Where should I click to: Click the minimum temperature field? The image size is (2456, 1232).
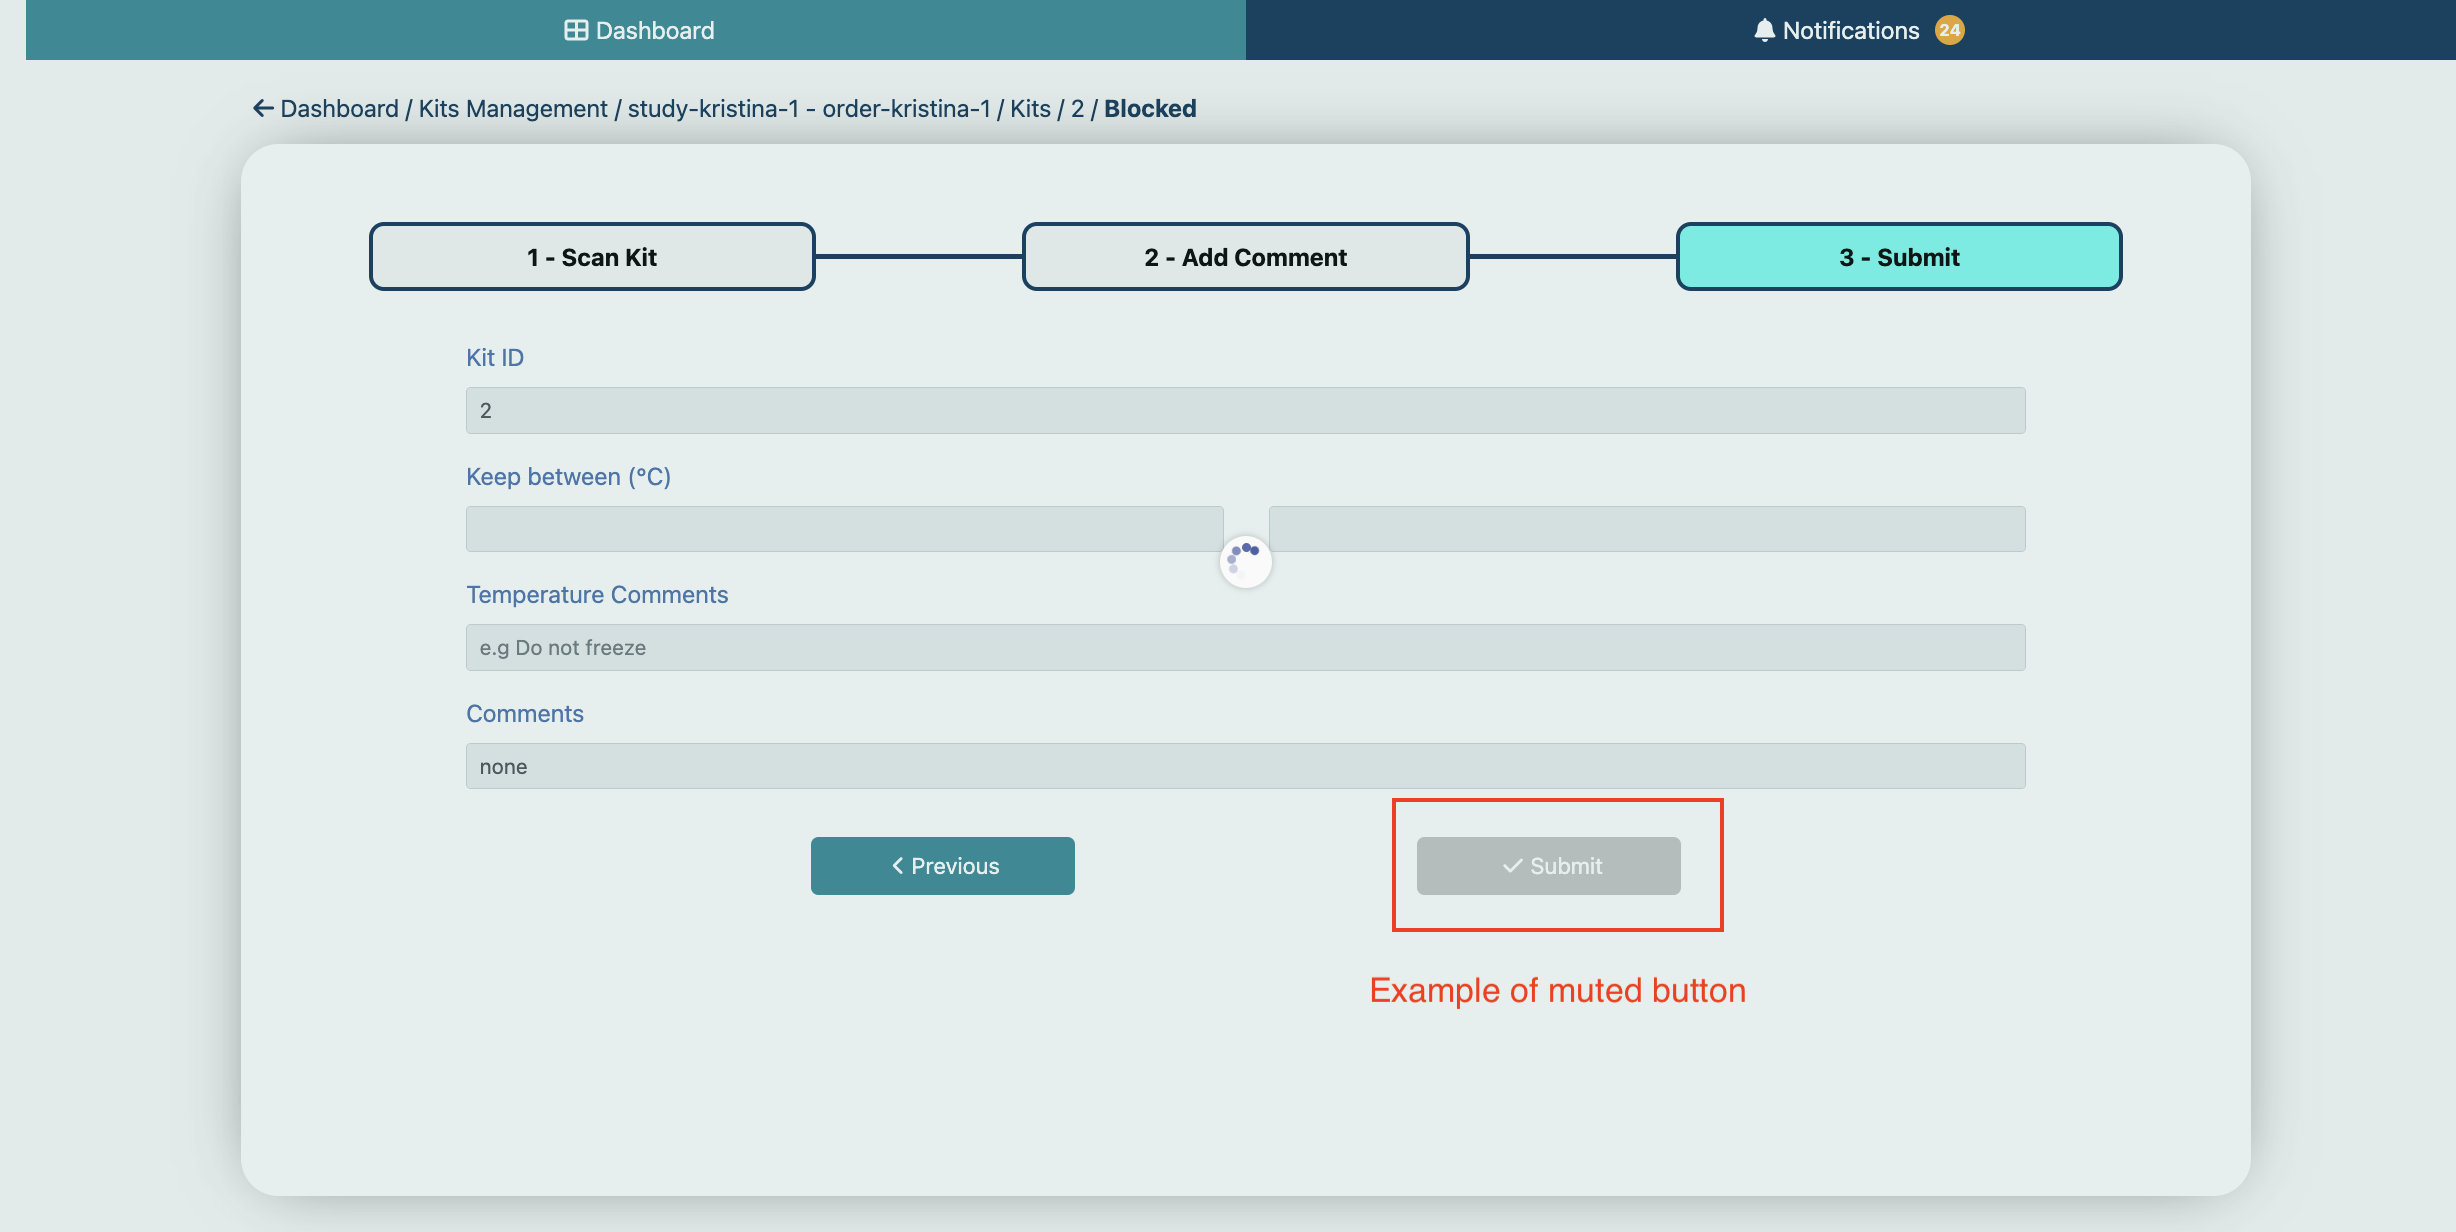[x=845, y=529]
